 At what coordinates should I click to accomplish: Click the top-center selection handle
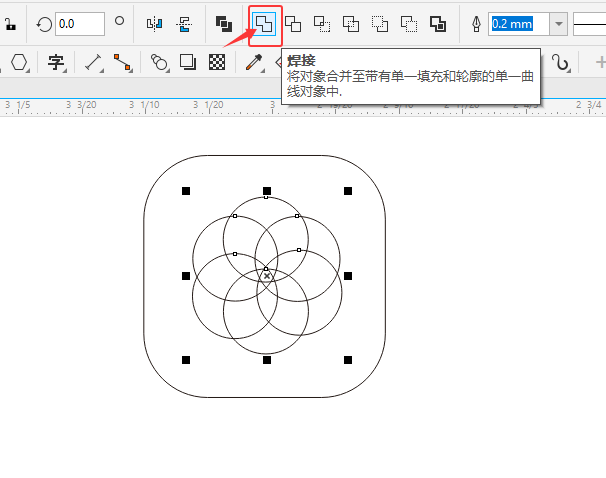pos(267,191)
